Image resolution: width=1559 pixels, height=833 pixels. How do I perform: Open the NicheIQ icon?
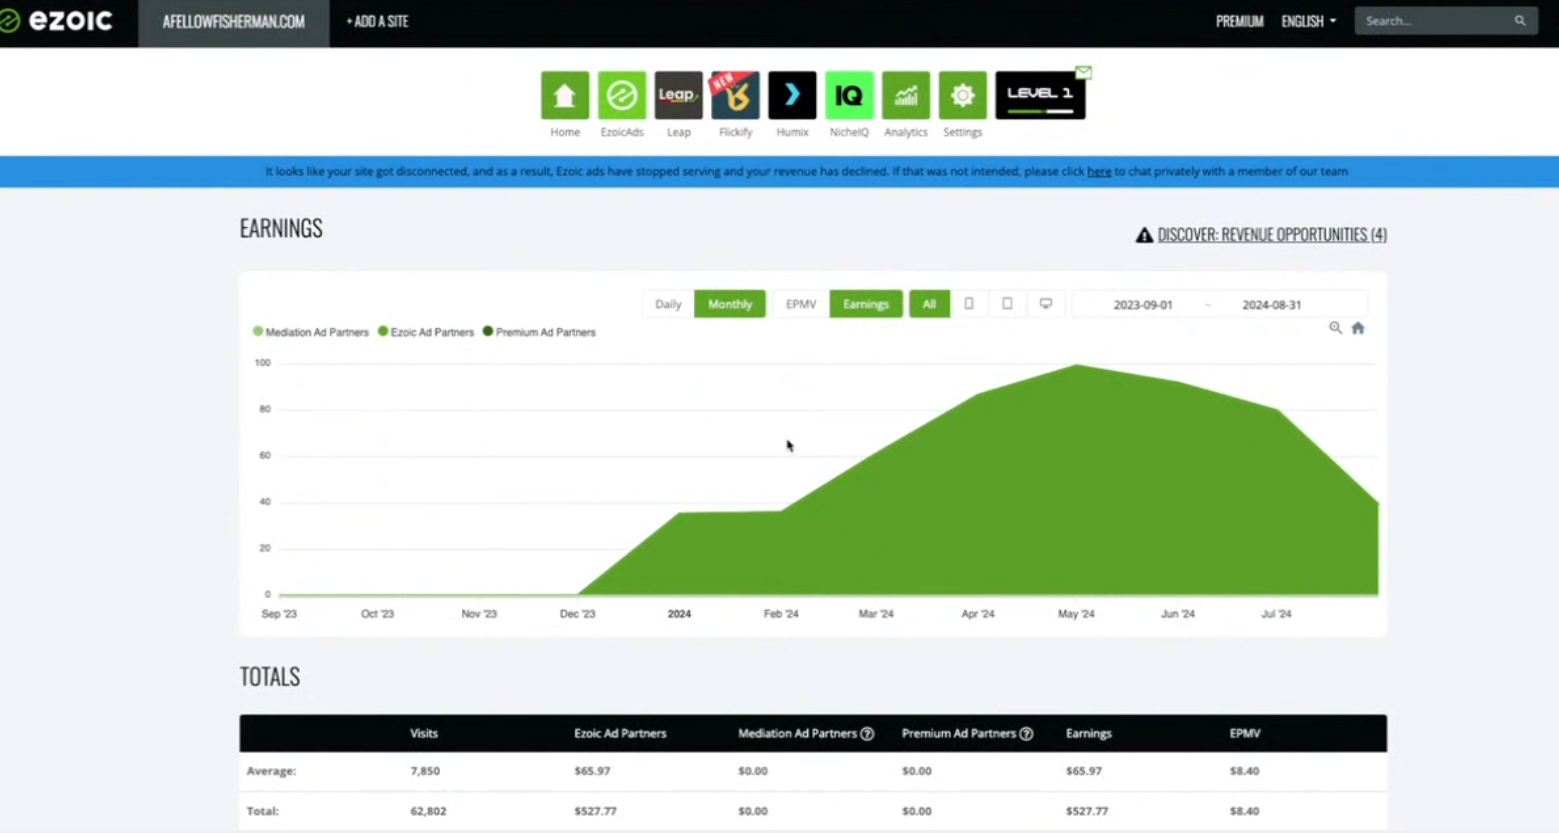coord(849,95)
